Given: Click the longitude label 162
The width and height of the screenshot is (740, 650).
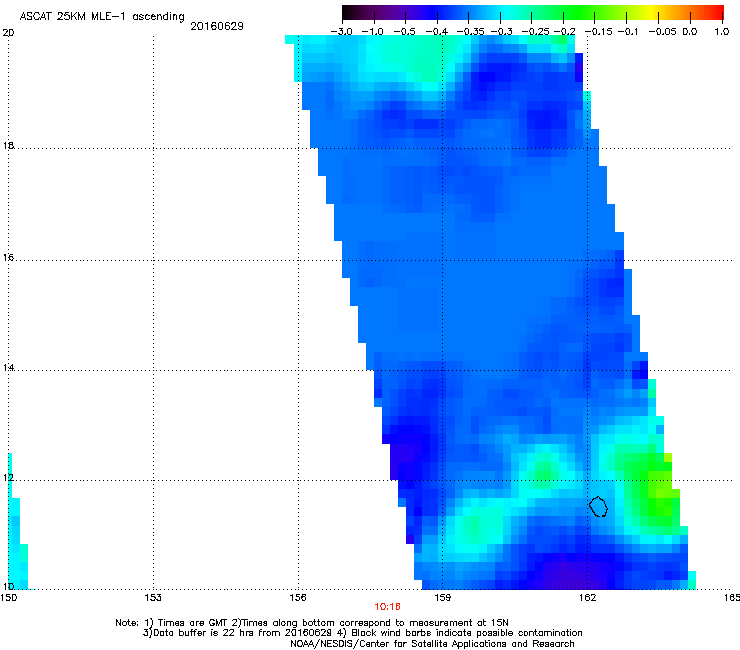Looking at the screenshot, I should (x=587, y=598).
